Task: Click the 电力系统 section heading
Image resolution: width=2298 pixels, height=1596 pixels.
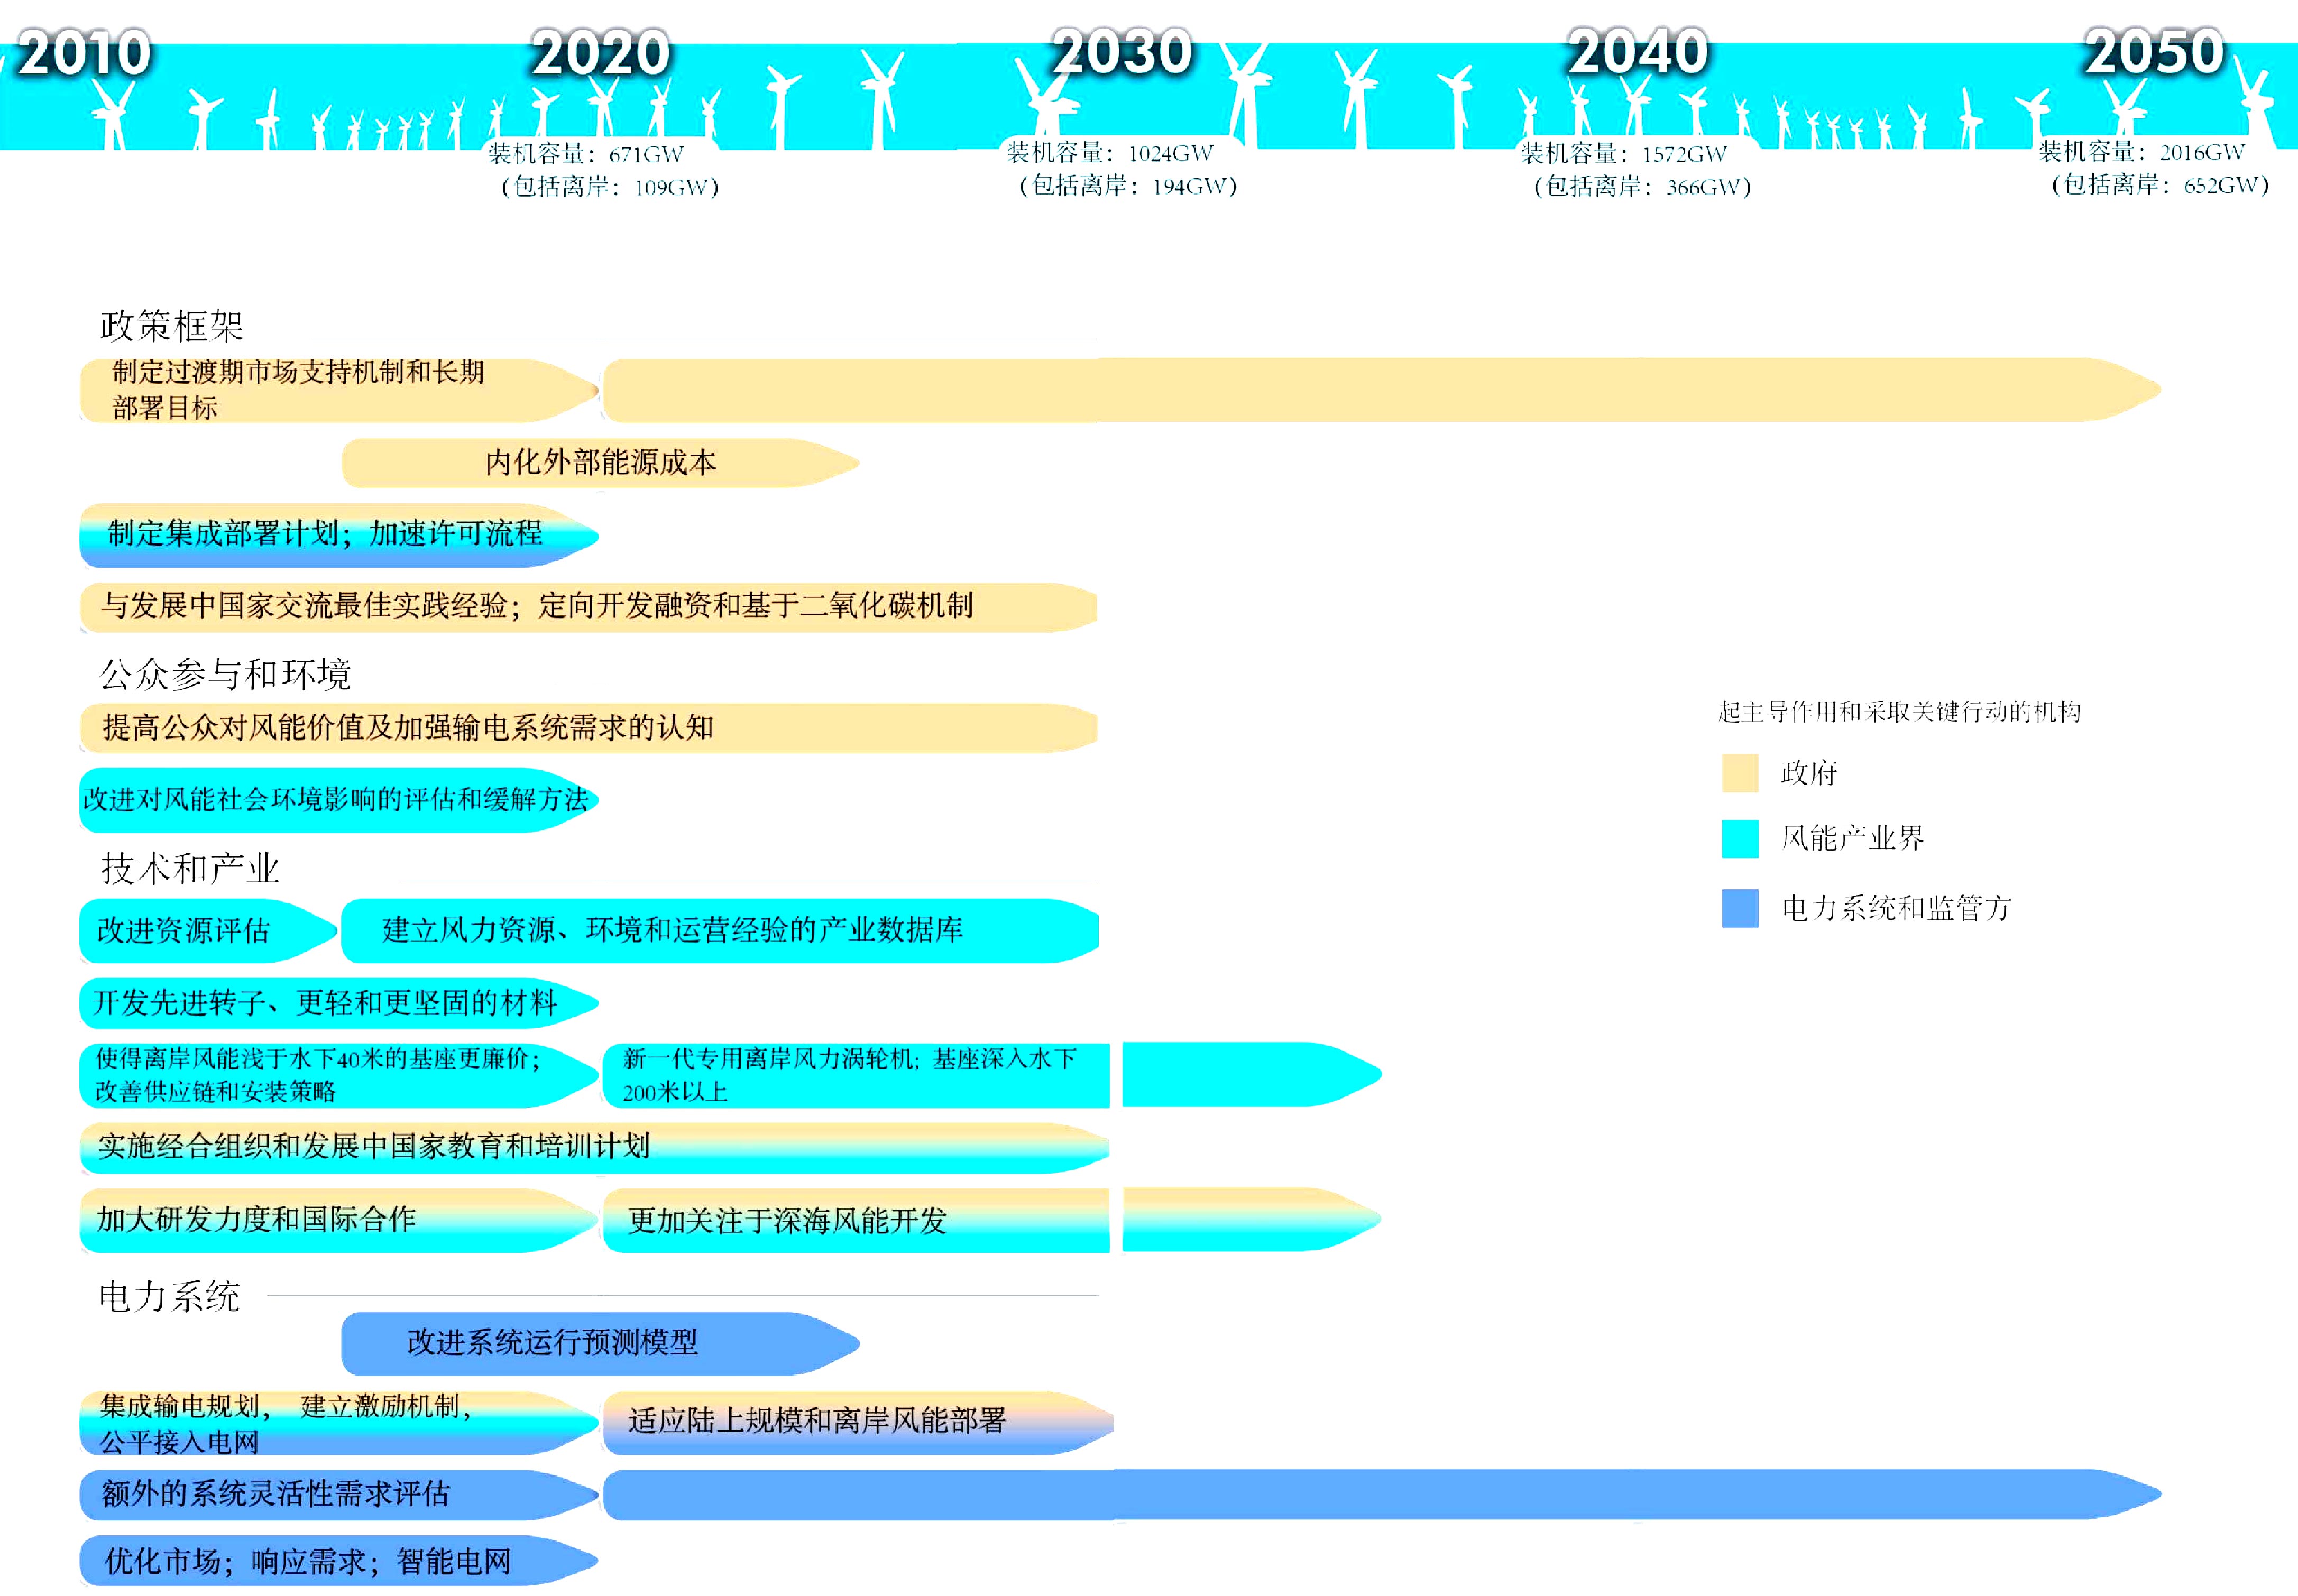Action: point(169,1297)
